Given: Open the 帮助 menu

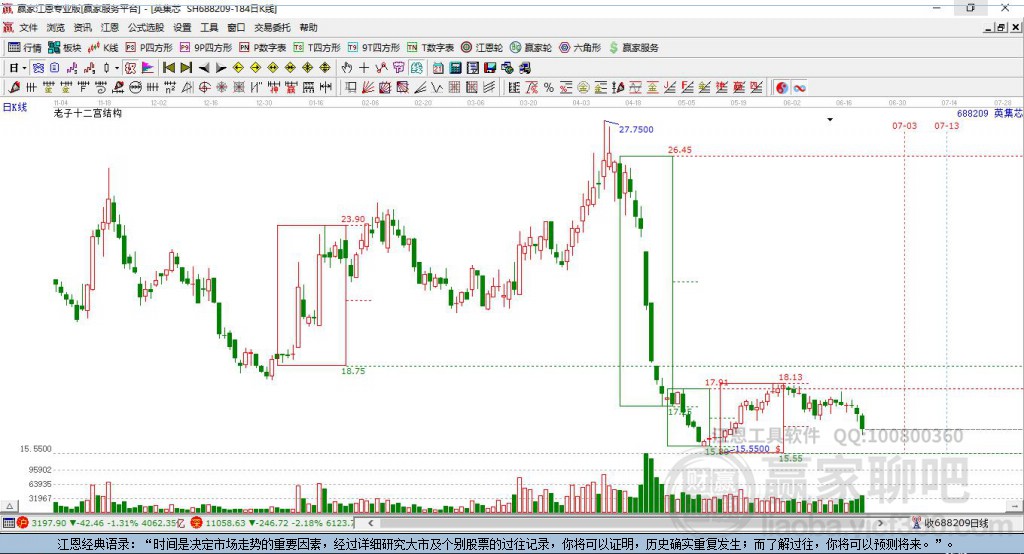Looking at the screenshot, I should (308, 27).
